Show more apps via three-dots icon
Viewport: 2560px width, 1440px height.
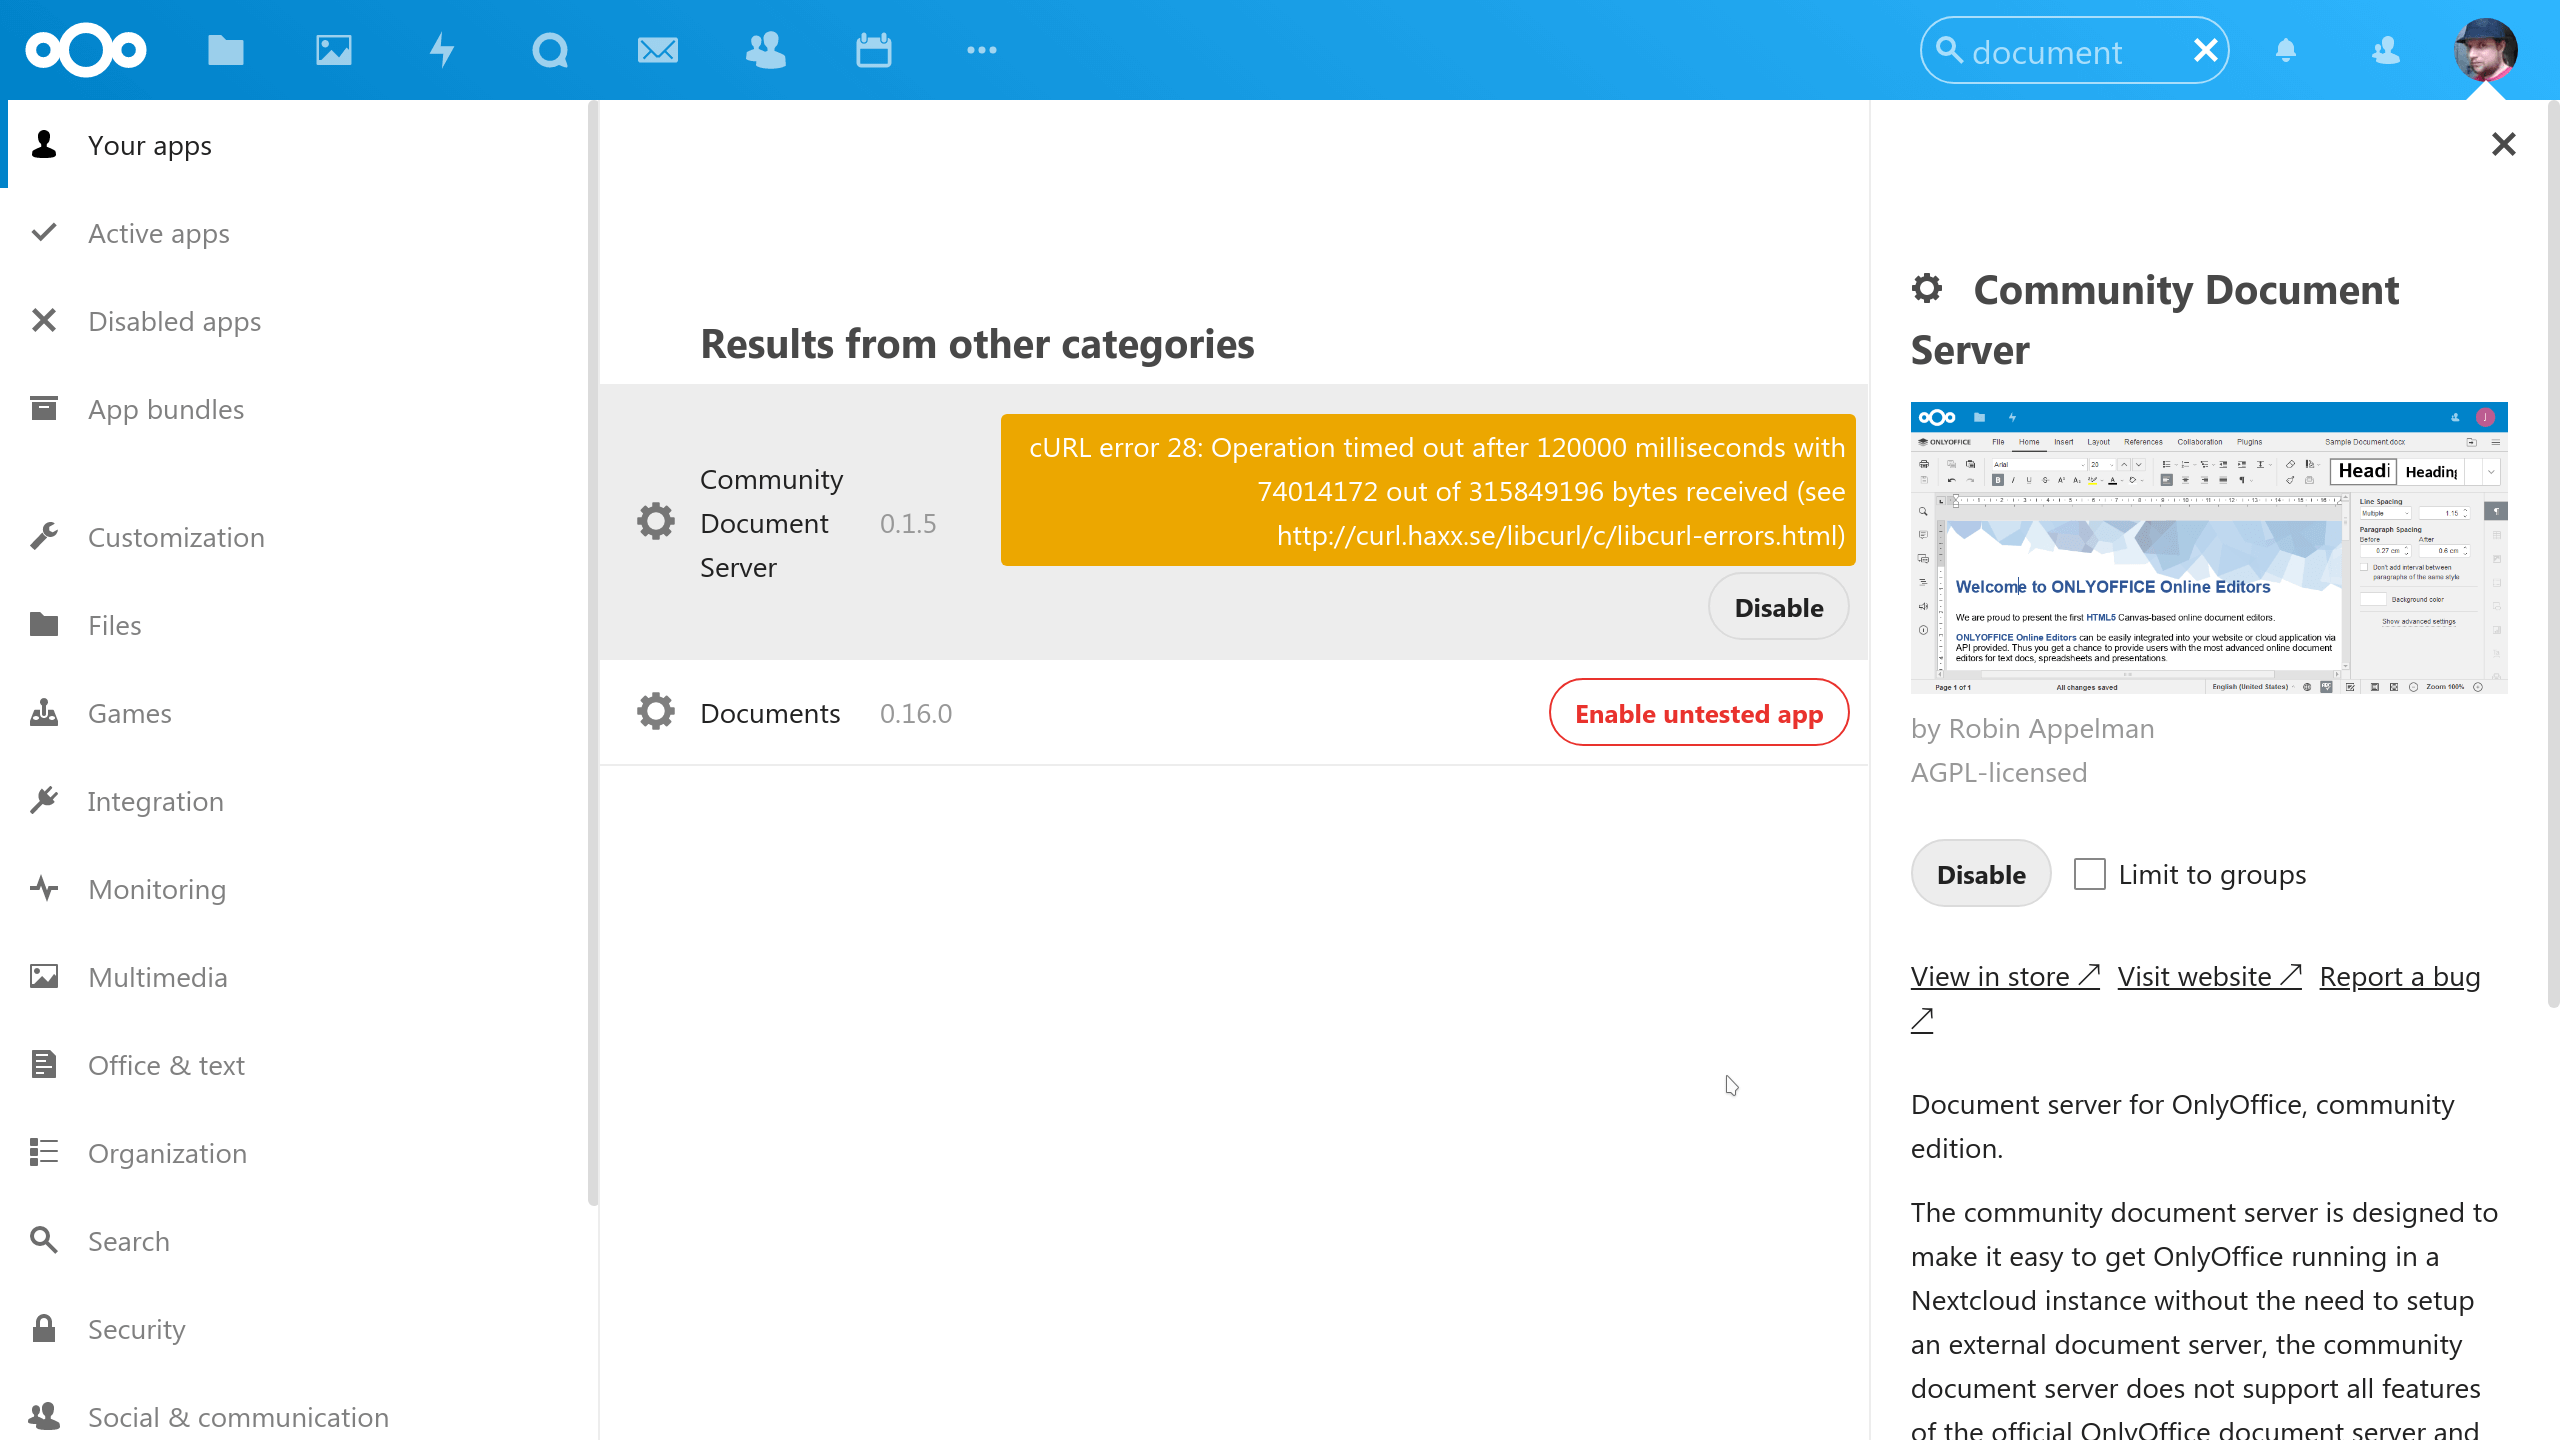[x=982, y=50]
